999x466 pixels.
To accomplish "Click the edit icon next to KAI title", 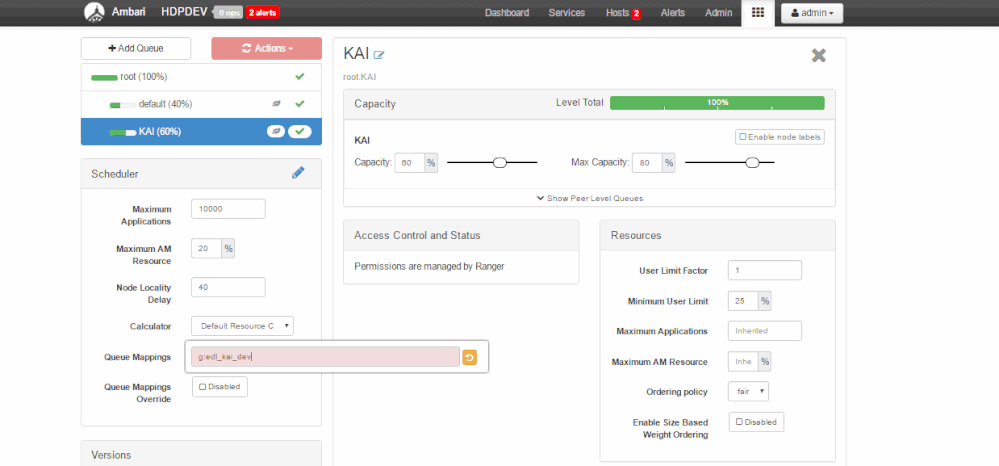I will point(379,55).
